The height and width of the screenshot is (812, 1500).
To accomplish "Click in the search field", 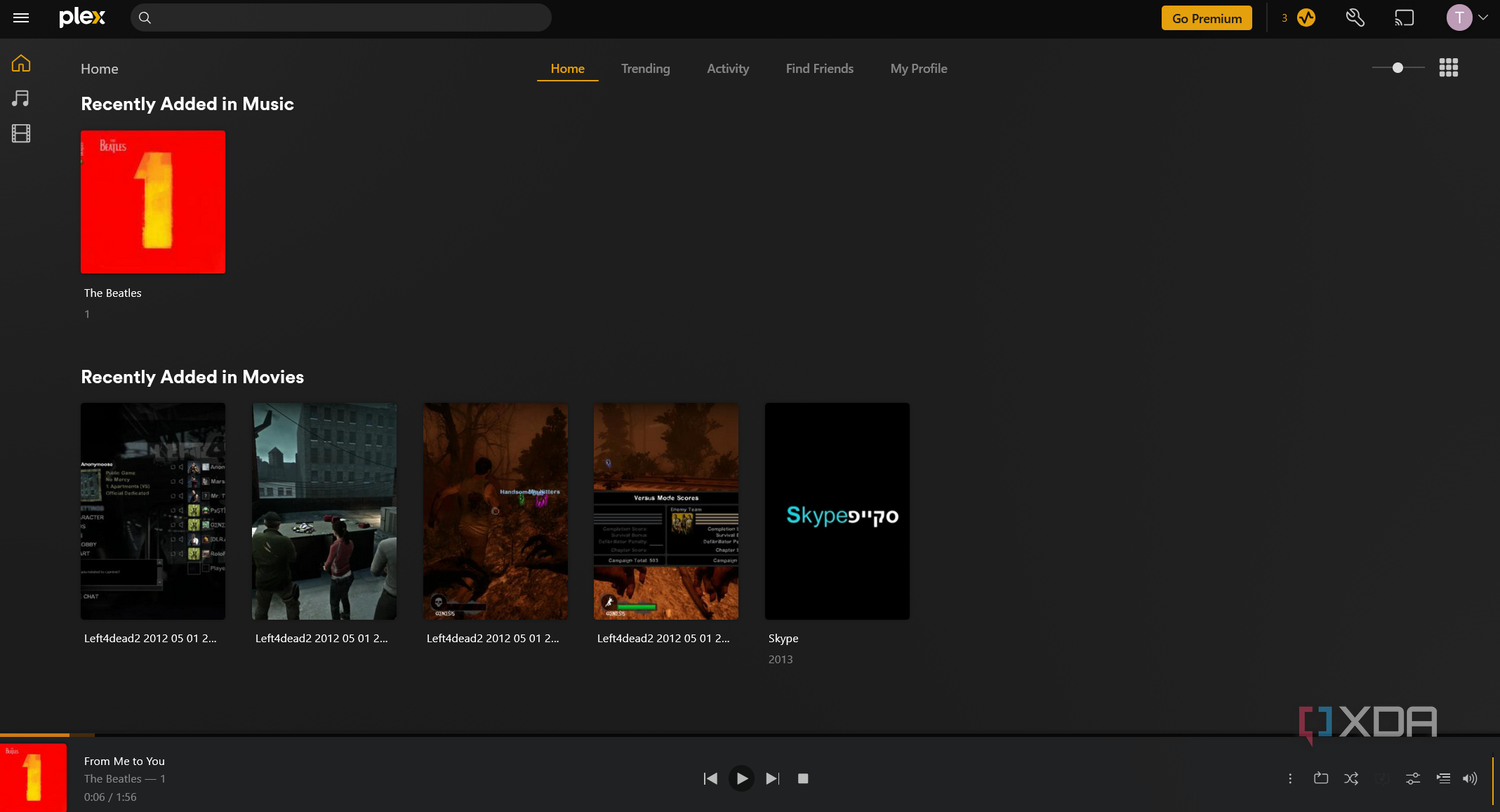I will click(x=341, y=18).
